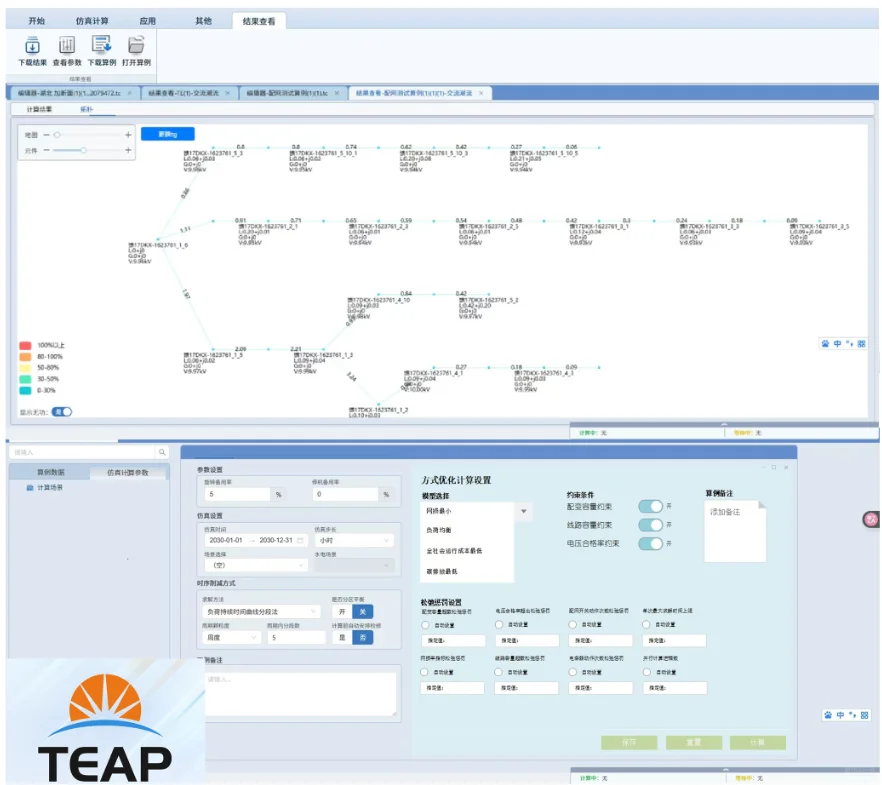Select 自动设置 radio under 电压合格率越出松弛惩罚

tap(499, 625)
